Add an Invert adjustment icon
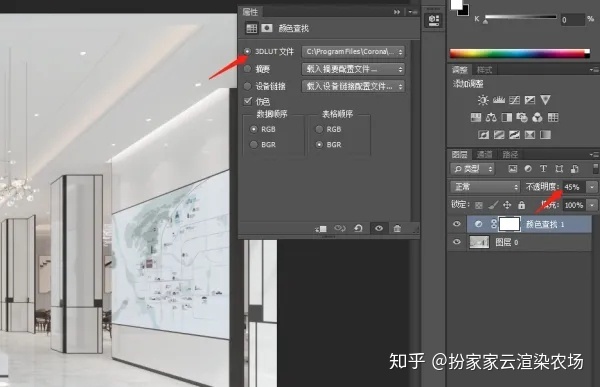This screenshot has height=387, width=600. 483,135
